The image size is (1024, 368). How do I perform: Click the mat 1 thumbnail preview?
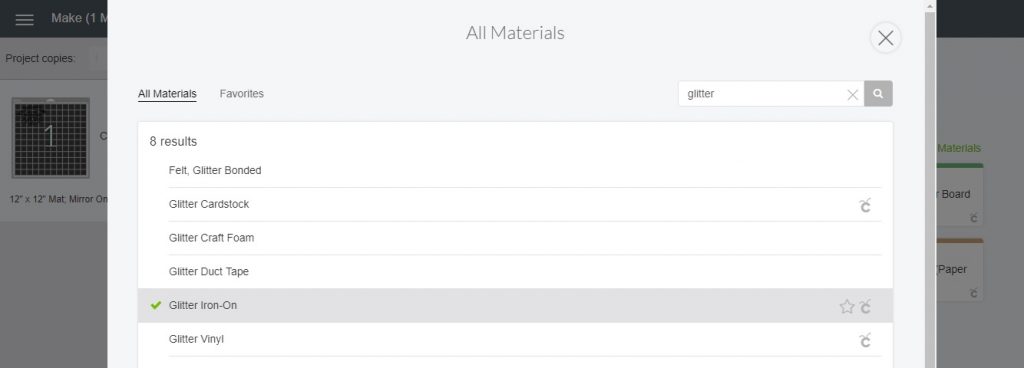[50, 138]
